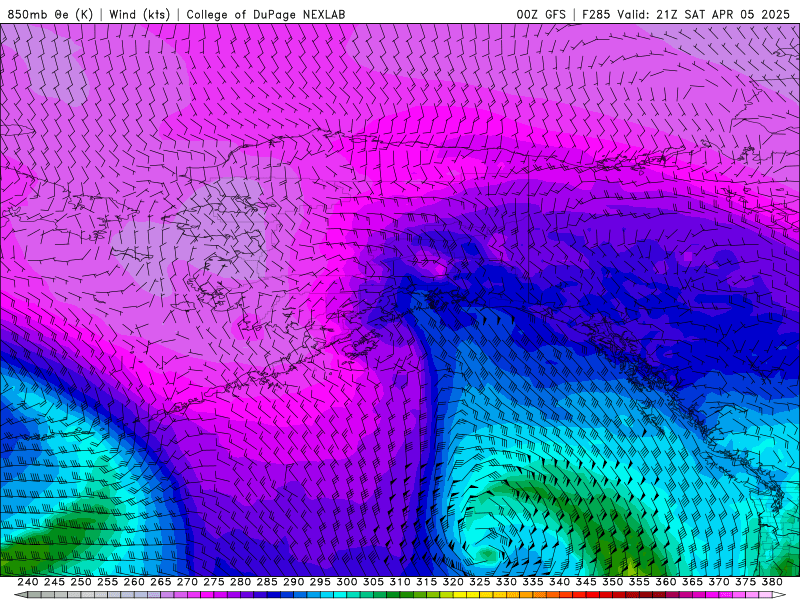Image resolution: width=800 pixels, height=600 pixels.
Task: Click the 275 value on color scale
Action: 213,582
